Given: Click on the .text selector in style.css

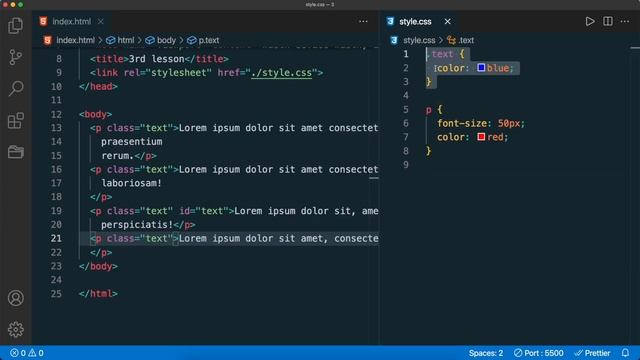Looking at the screenshot, I should coord(440,54).
